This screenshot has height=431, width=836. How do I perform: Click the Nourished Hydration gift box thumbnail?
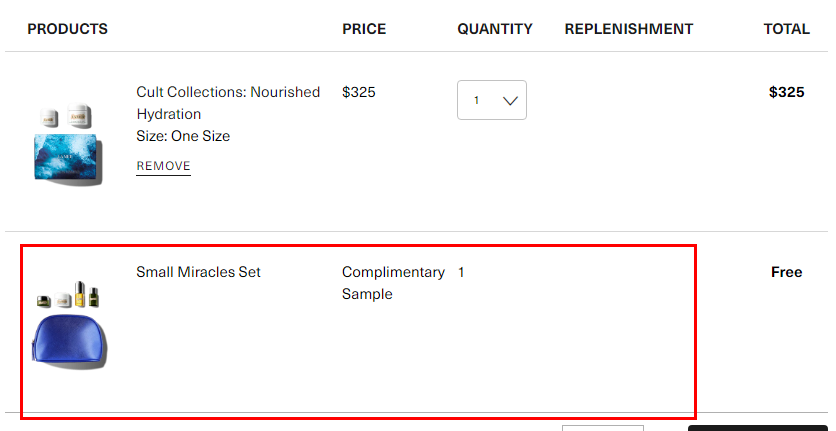coord(68,144)
